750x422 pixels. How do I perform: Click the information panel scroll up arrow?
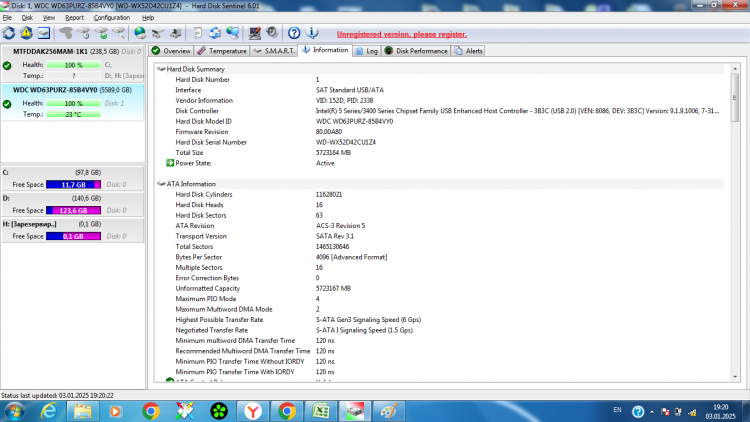coord(735,69)
